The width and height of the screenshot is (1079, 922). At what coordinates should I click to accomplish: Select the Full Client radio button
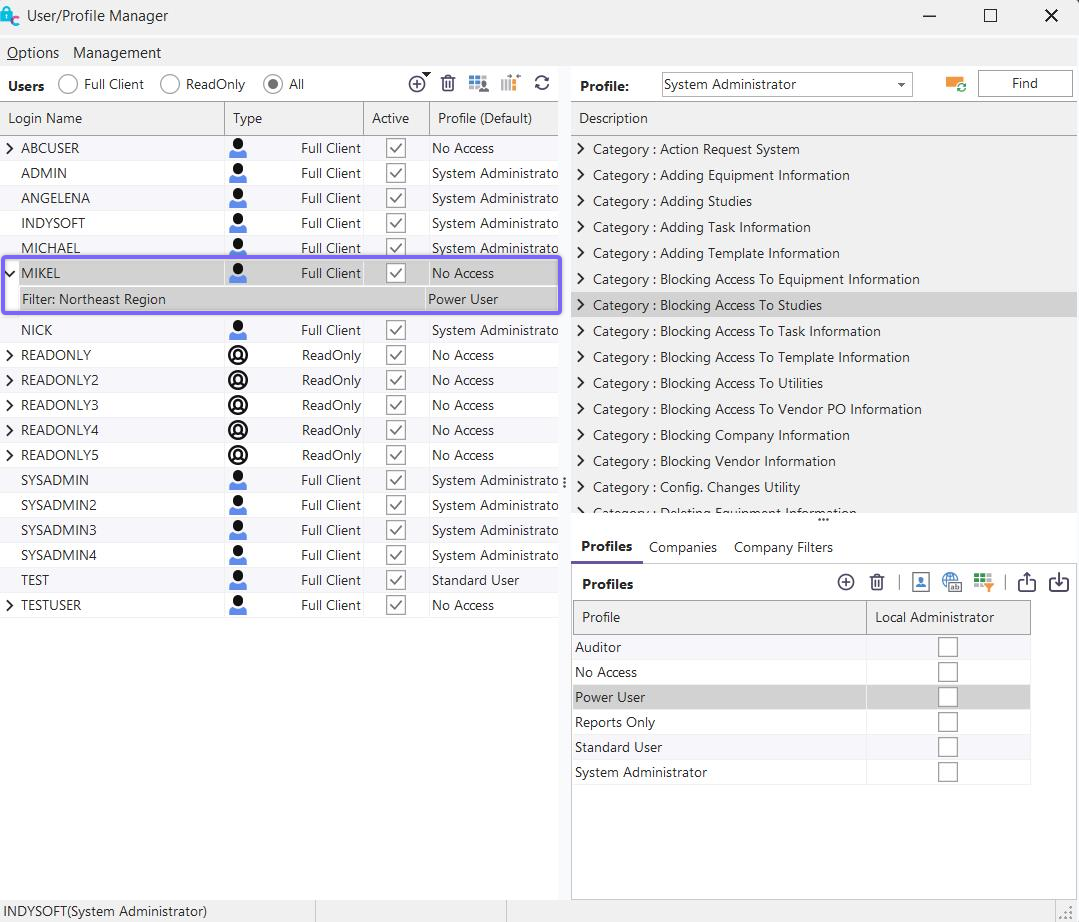tap(68, 84)
